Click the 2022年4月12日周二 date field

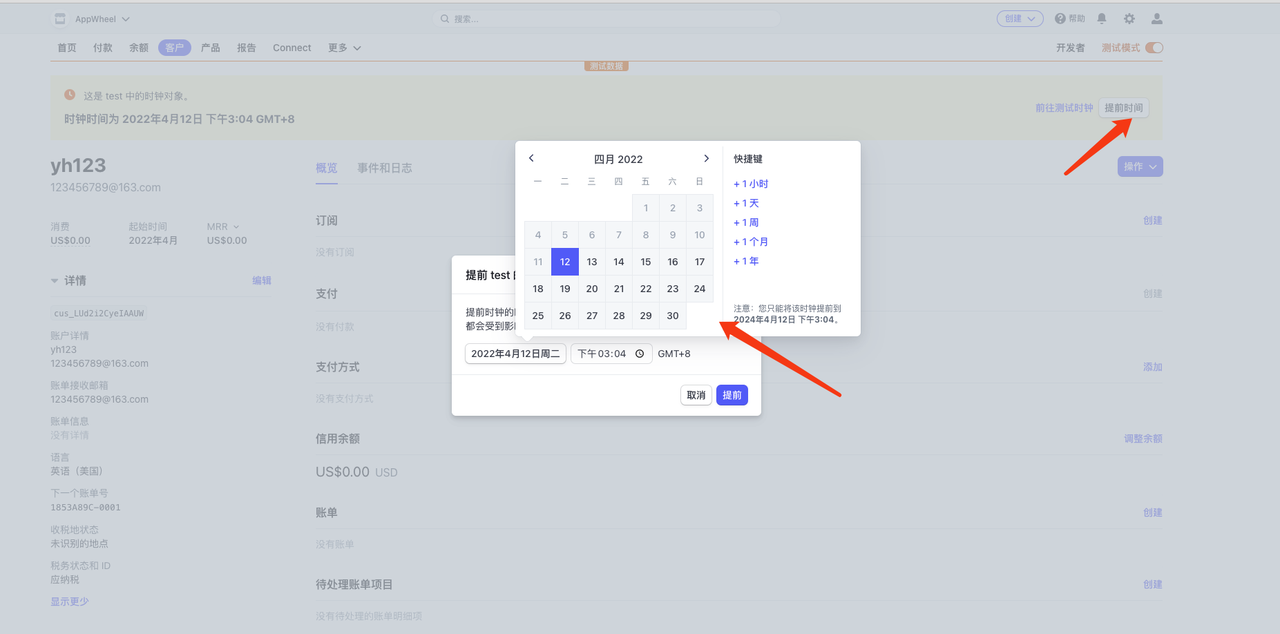(515, 354)
